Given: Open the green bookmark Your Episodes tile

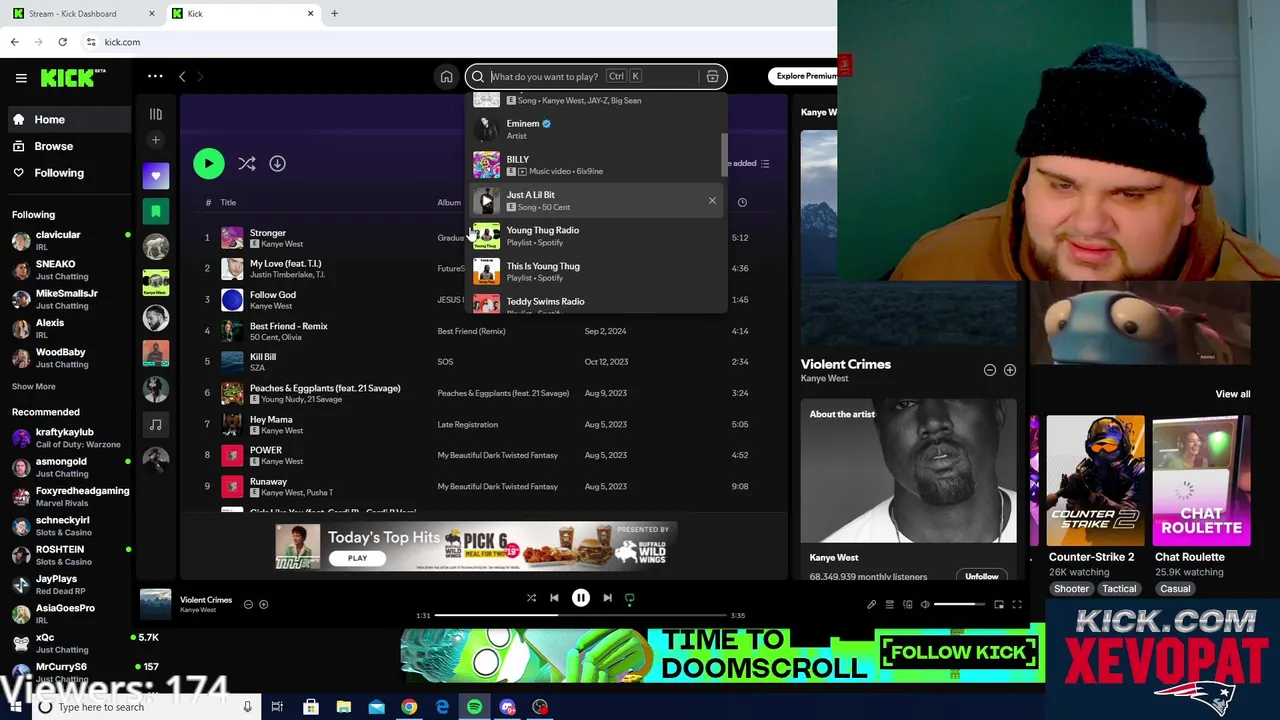Looking at the screenshot, I should pyautogui.click(x=155, y=211).
